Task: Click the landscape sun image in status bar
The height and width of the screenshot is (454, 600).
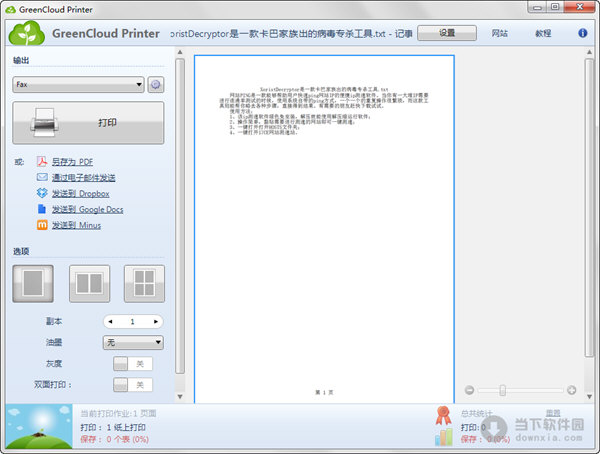Action: [x=39, y=426]
